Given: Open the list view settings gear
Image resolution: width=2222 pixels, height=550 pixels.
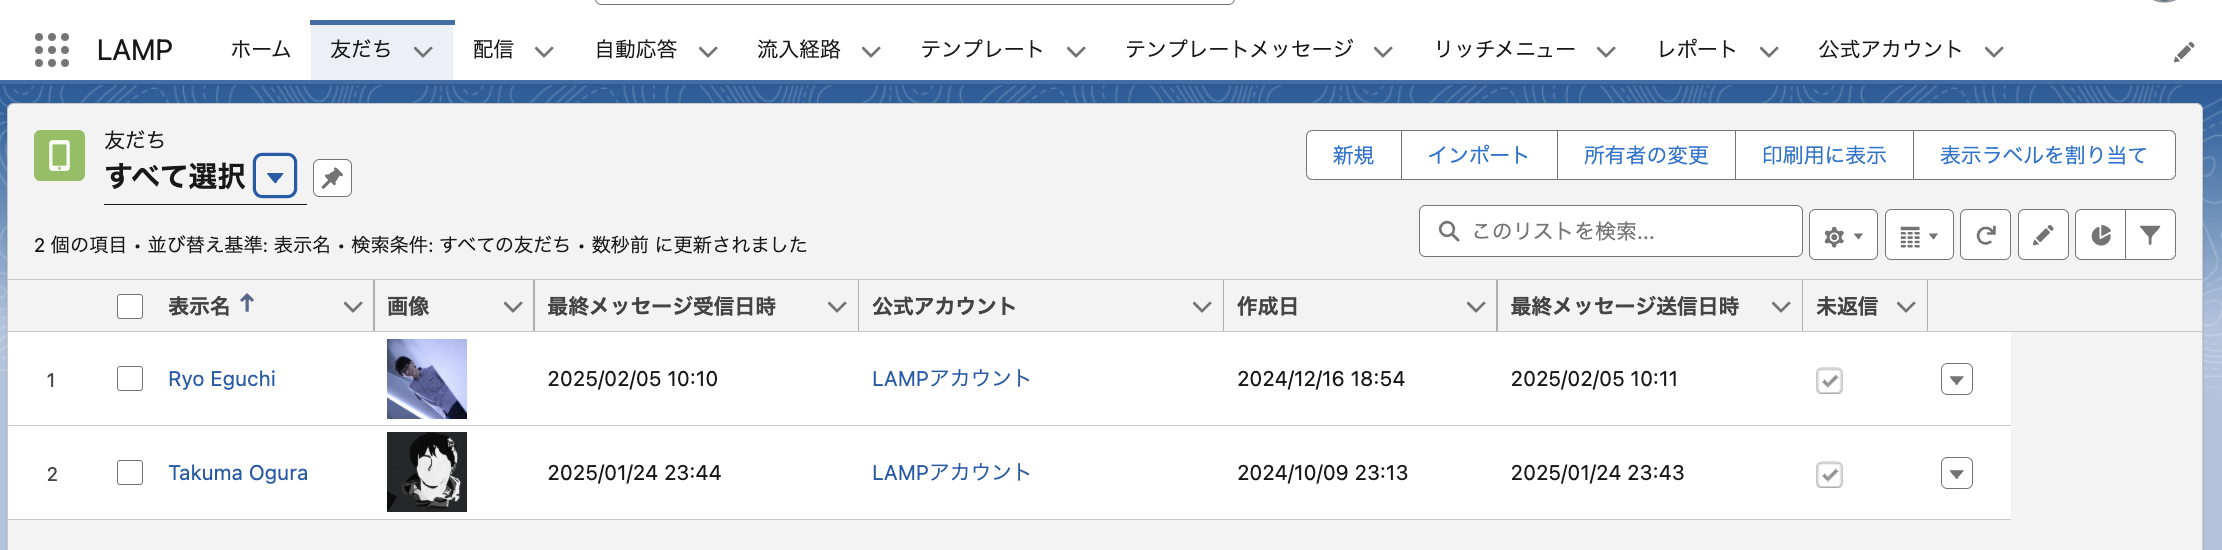Looking at the screenshot, I should (x=1842, y=236).
